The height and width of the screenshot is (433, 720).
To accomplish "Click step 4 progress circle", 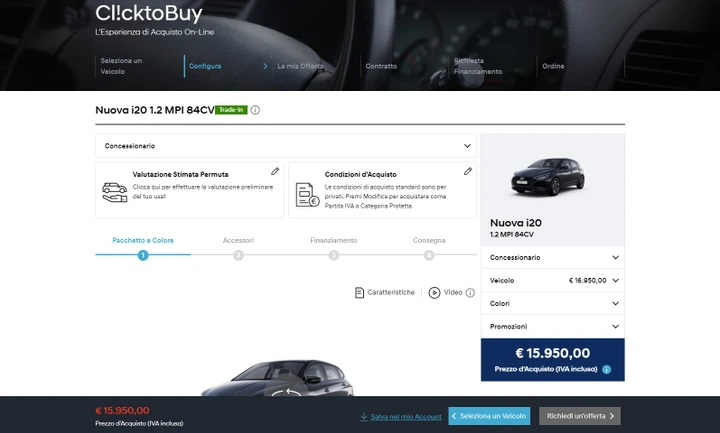I will (429, 255).
